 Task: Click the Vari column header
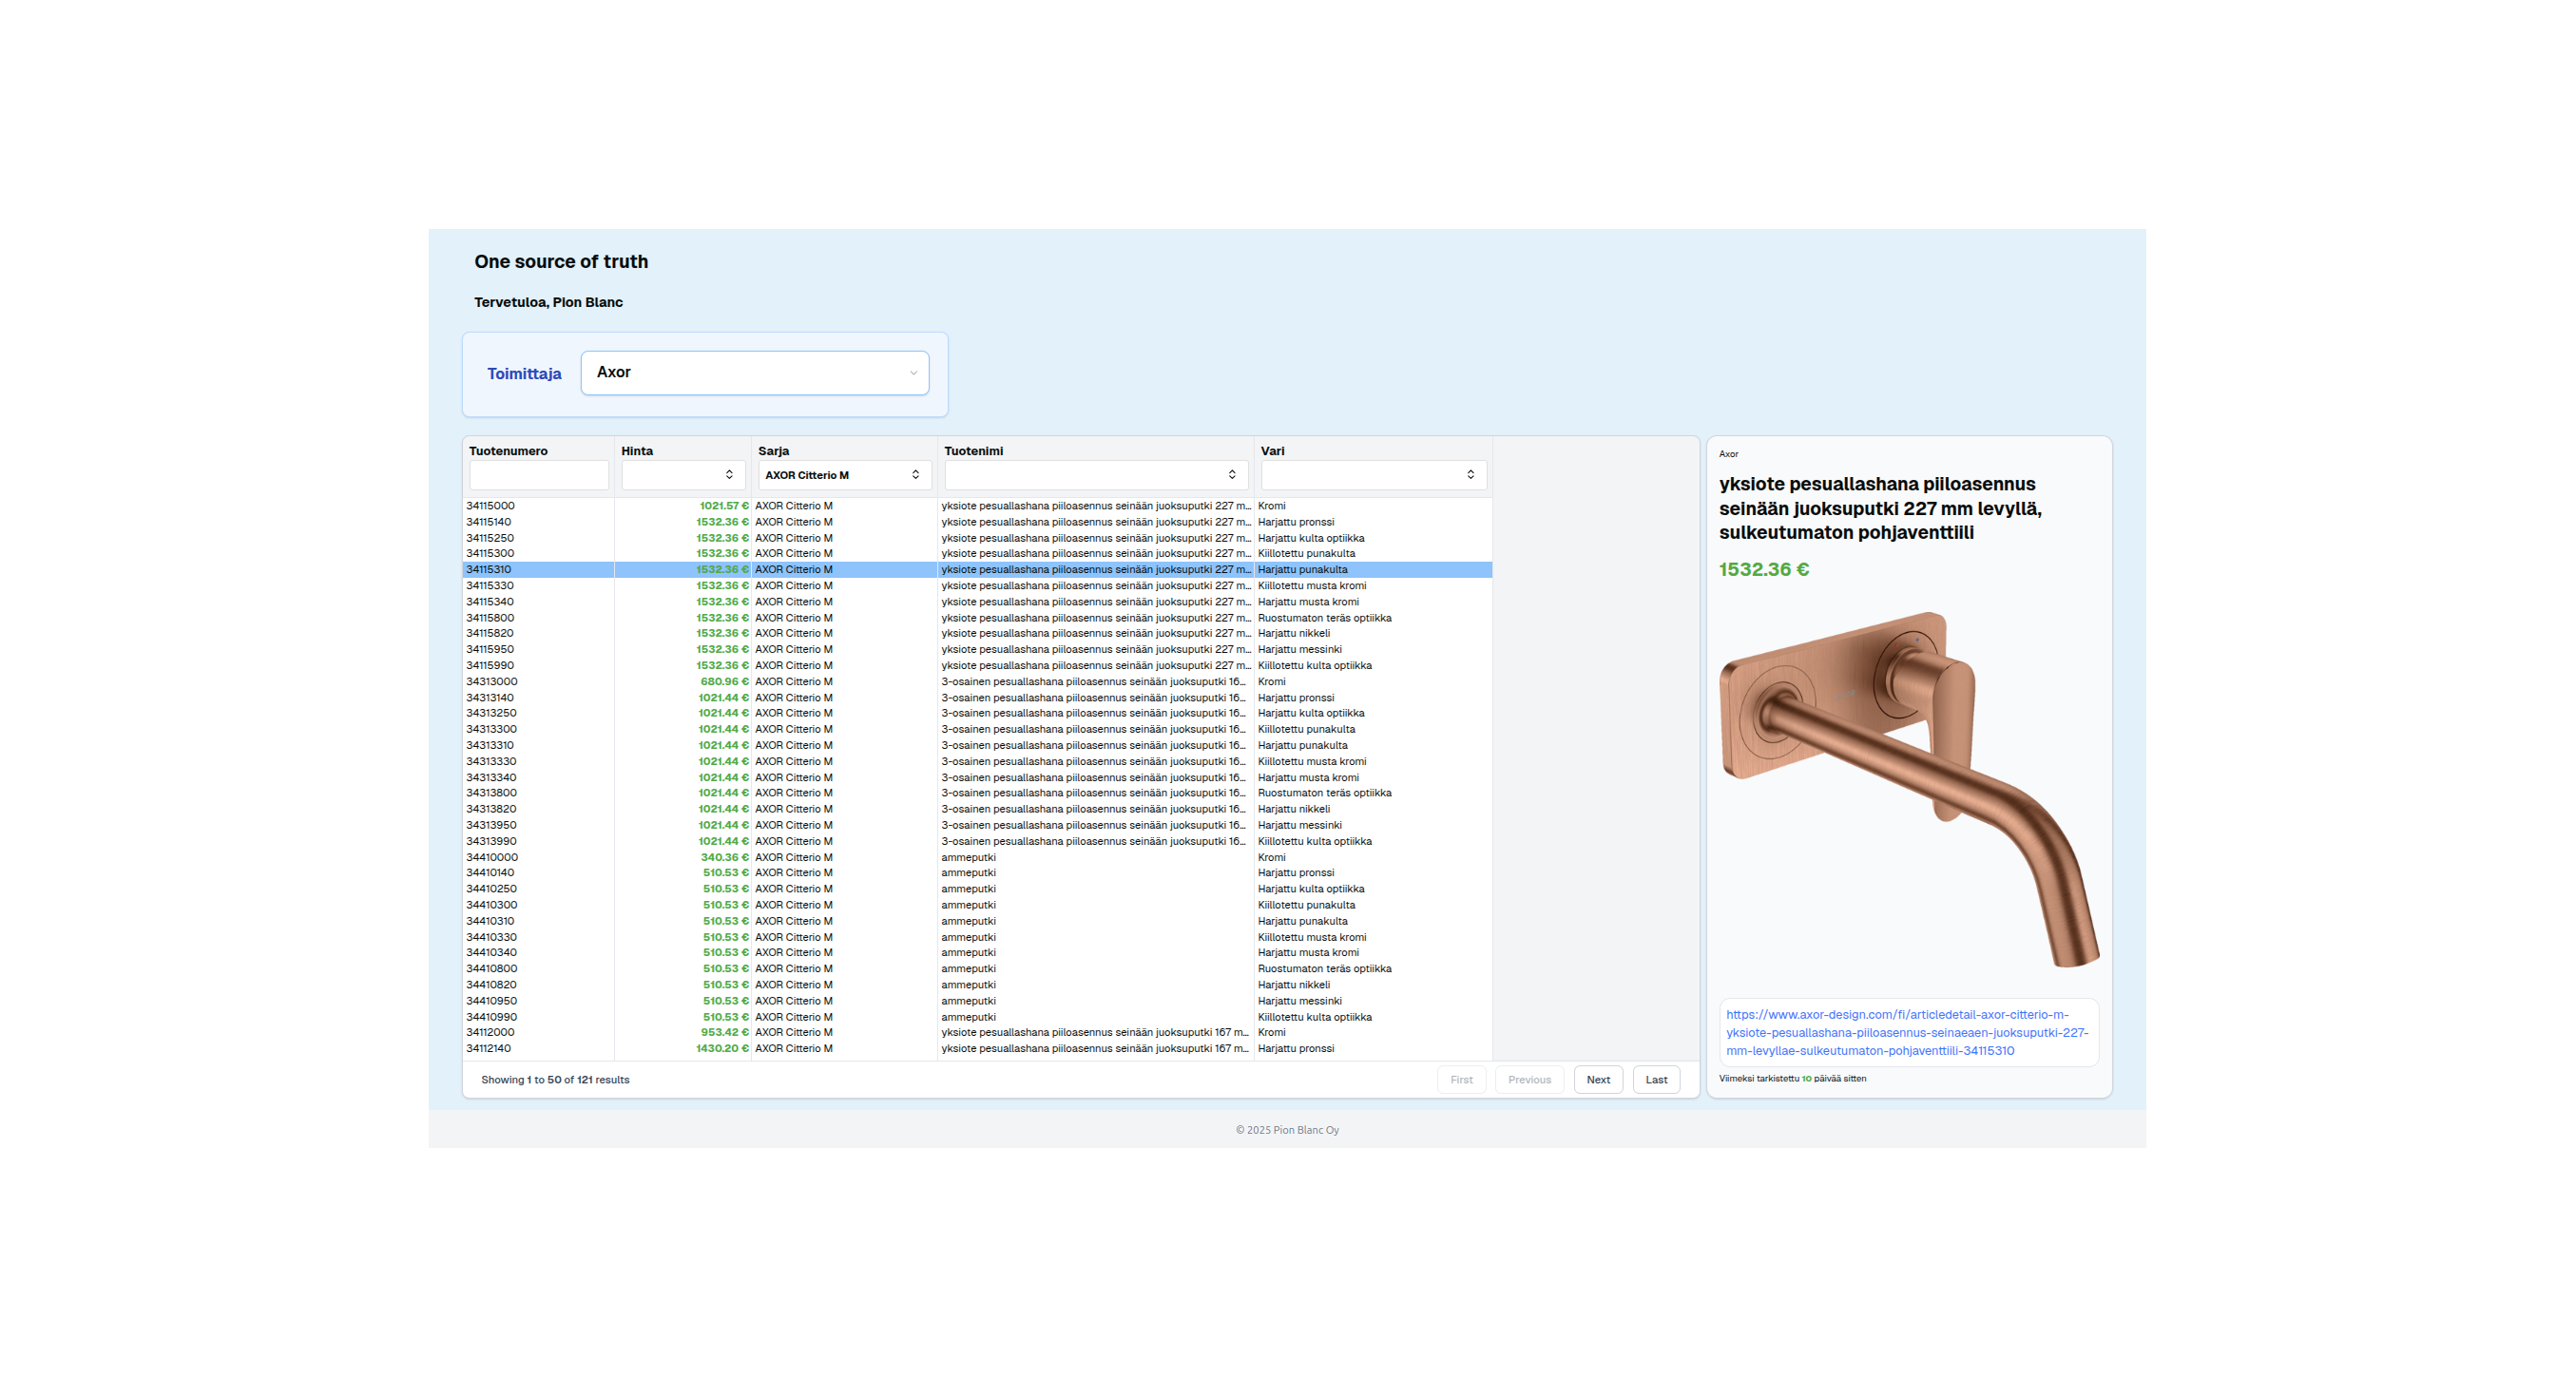pyautogui.click(x=1272, y=451)
